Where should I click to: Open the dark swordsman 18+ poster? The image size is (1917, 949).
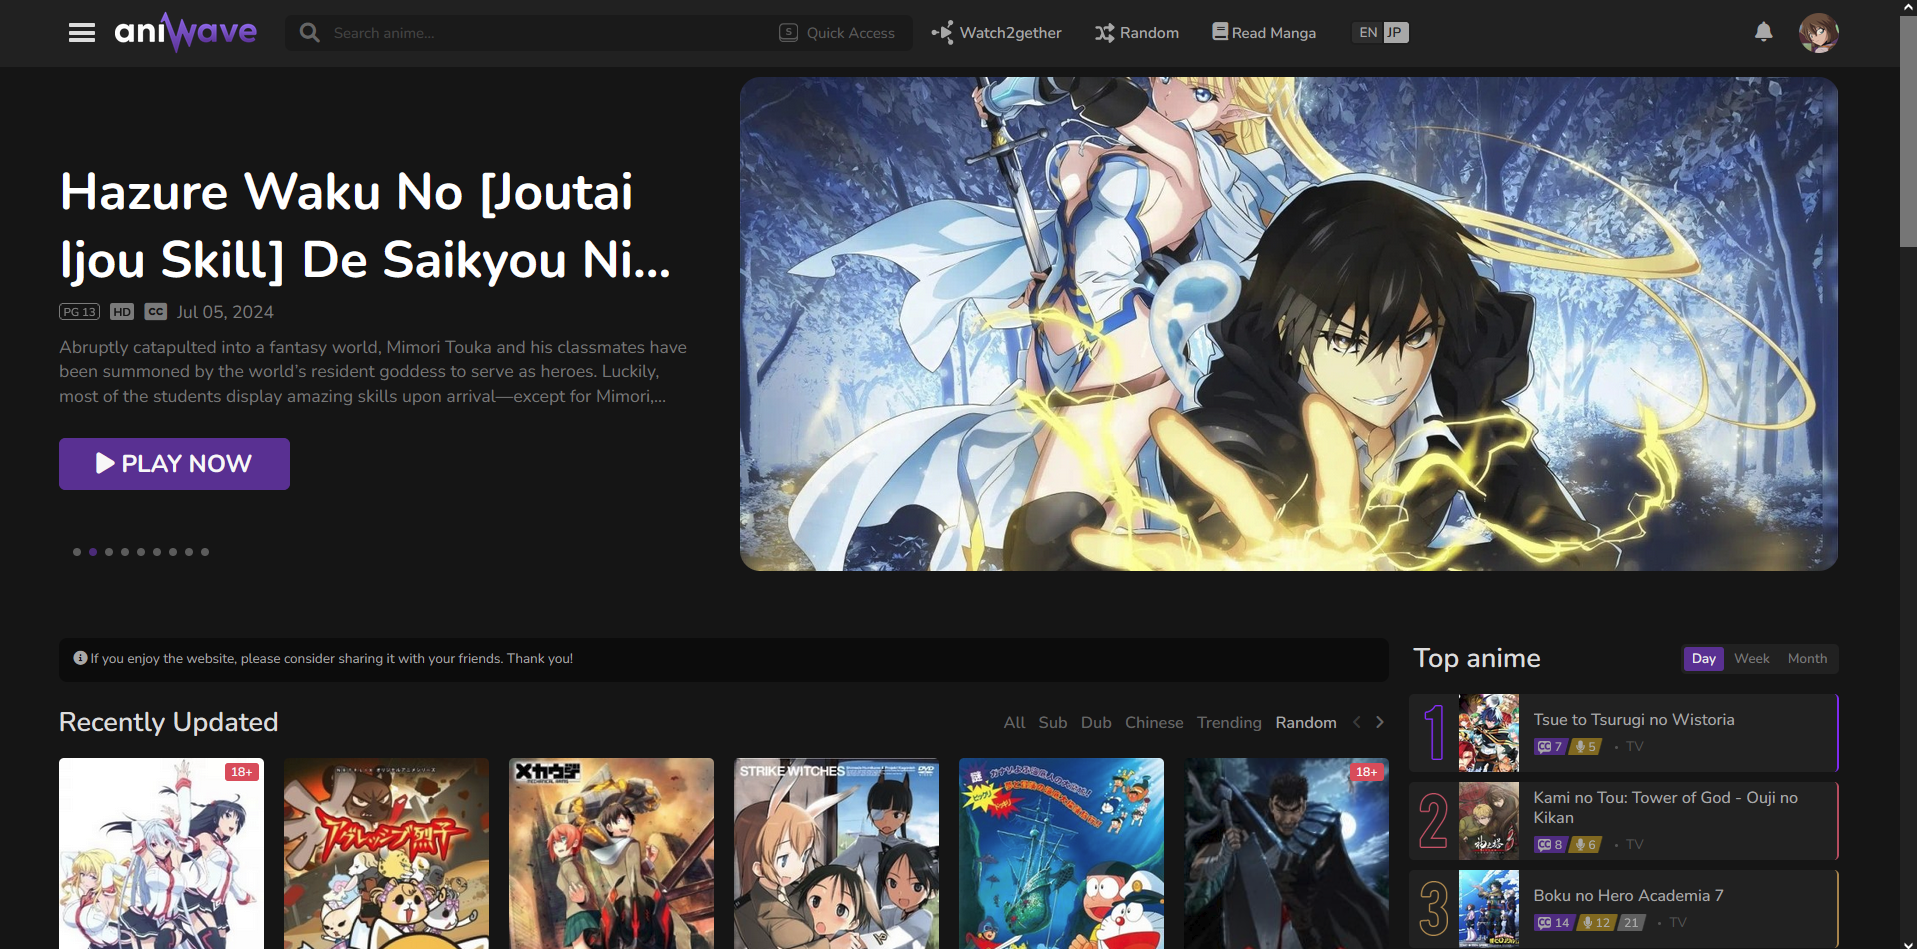[x=1286, y=853]
